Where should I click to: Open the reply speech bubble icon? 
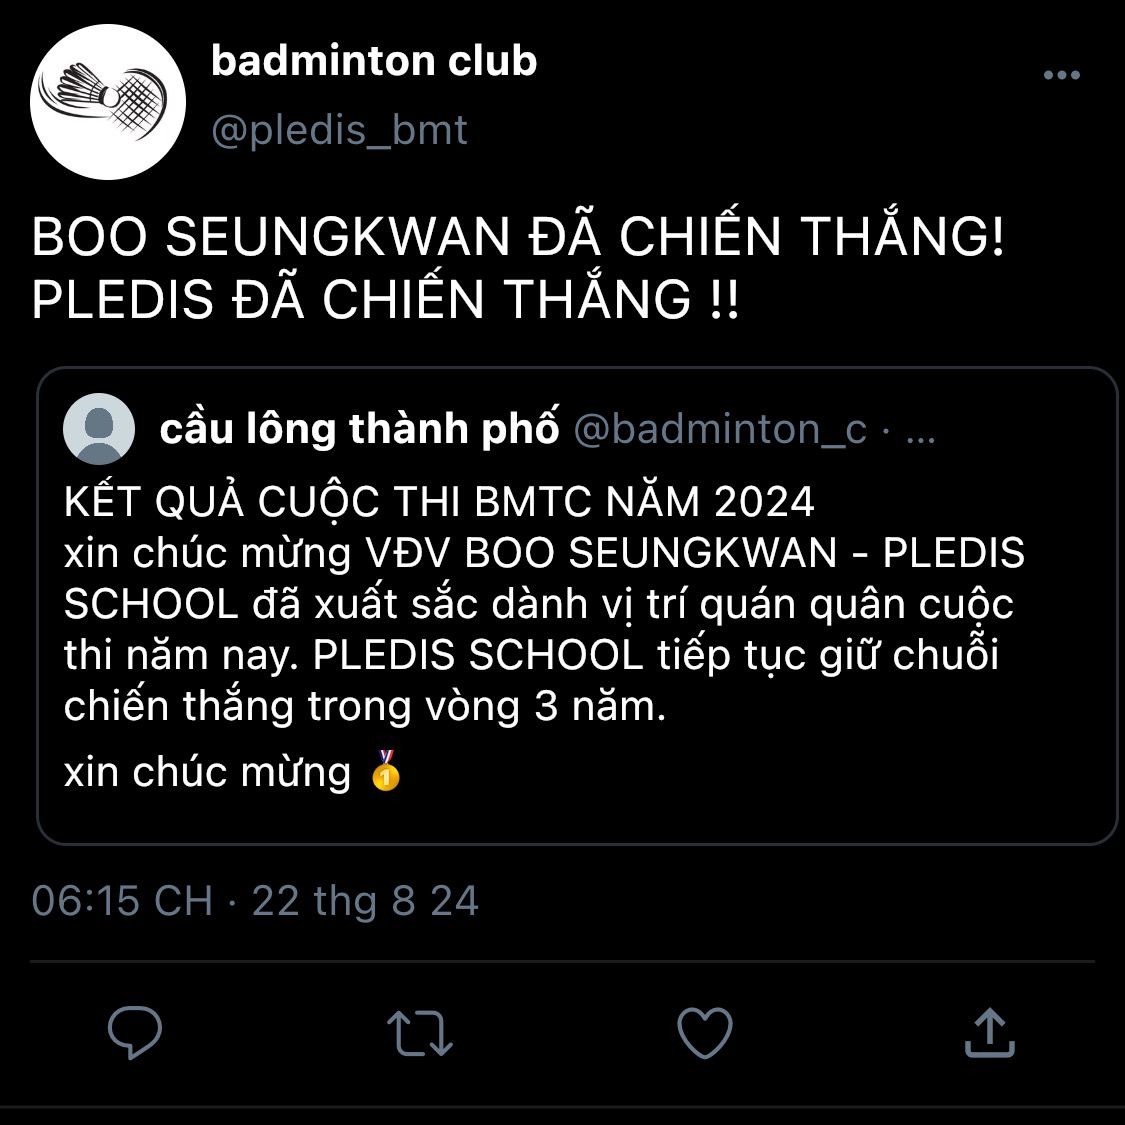tap(135, 1032)
